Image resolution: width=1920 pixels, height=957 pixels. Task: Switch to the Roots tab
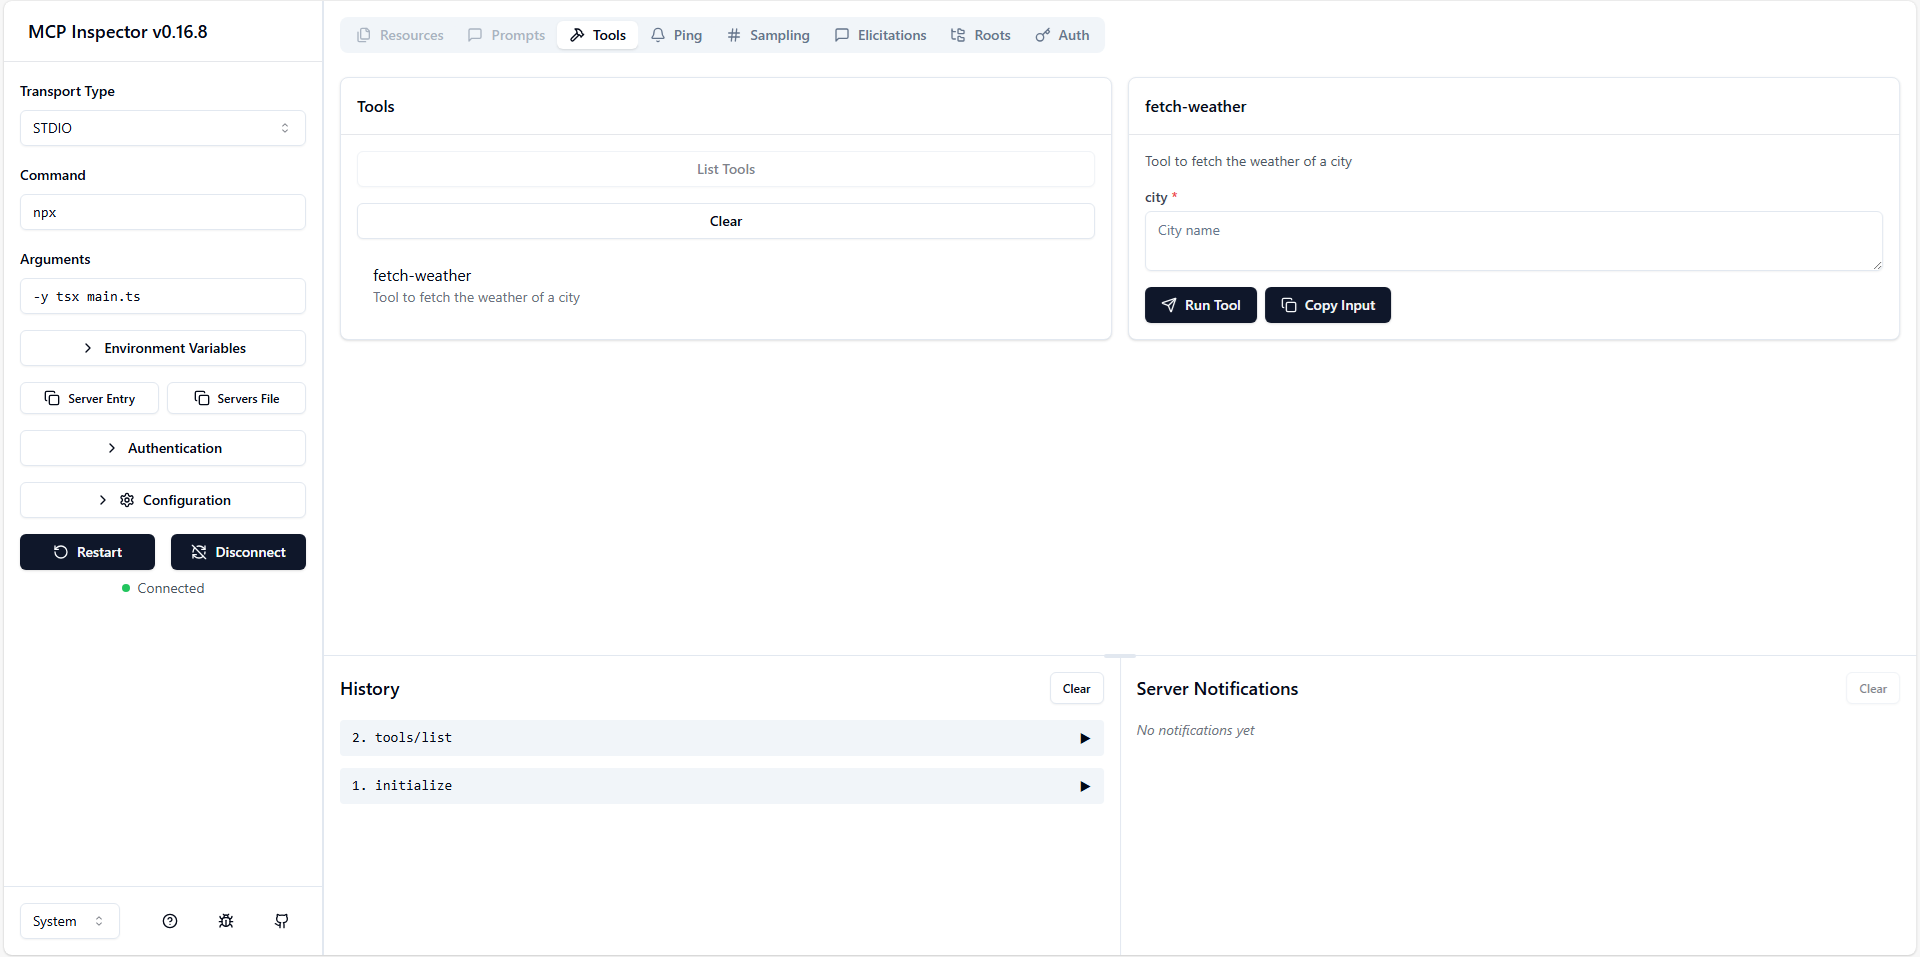pyautogui.click(x=981, y=35)
